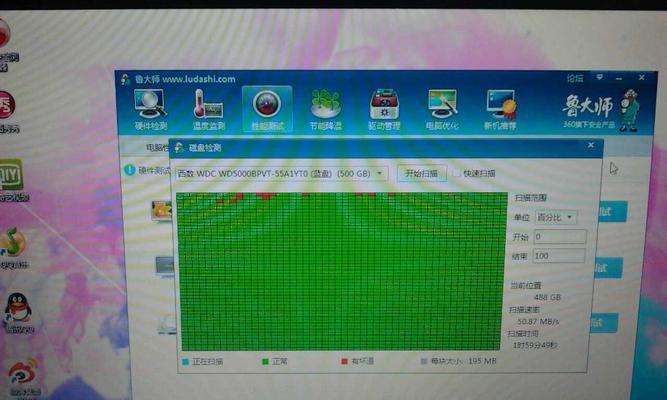Click the 正在扫描 cyan legend swatch
This screenshot has height=400, width=667.
click(185, 362)
